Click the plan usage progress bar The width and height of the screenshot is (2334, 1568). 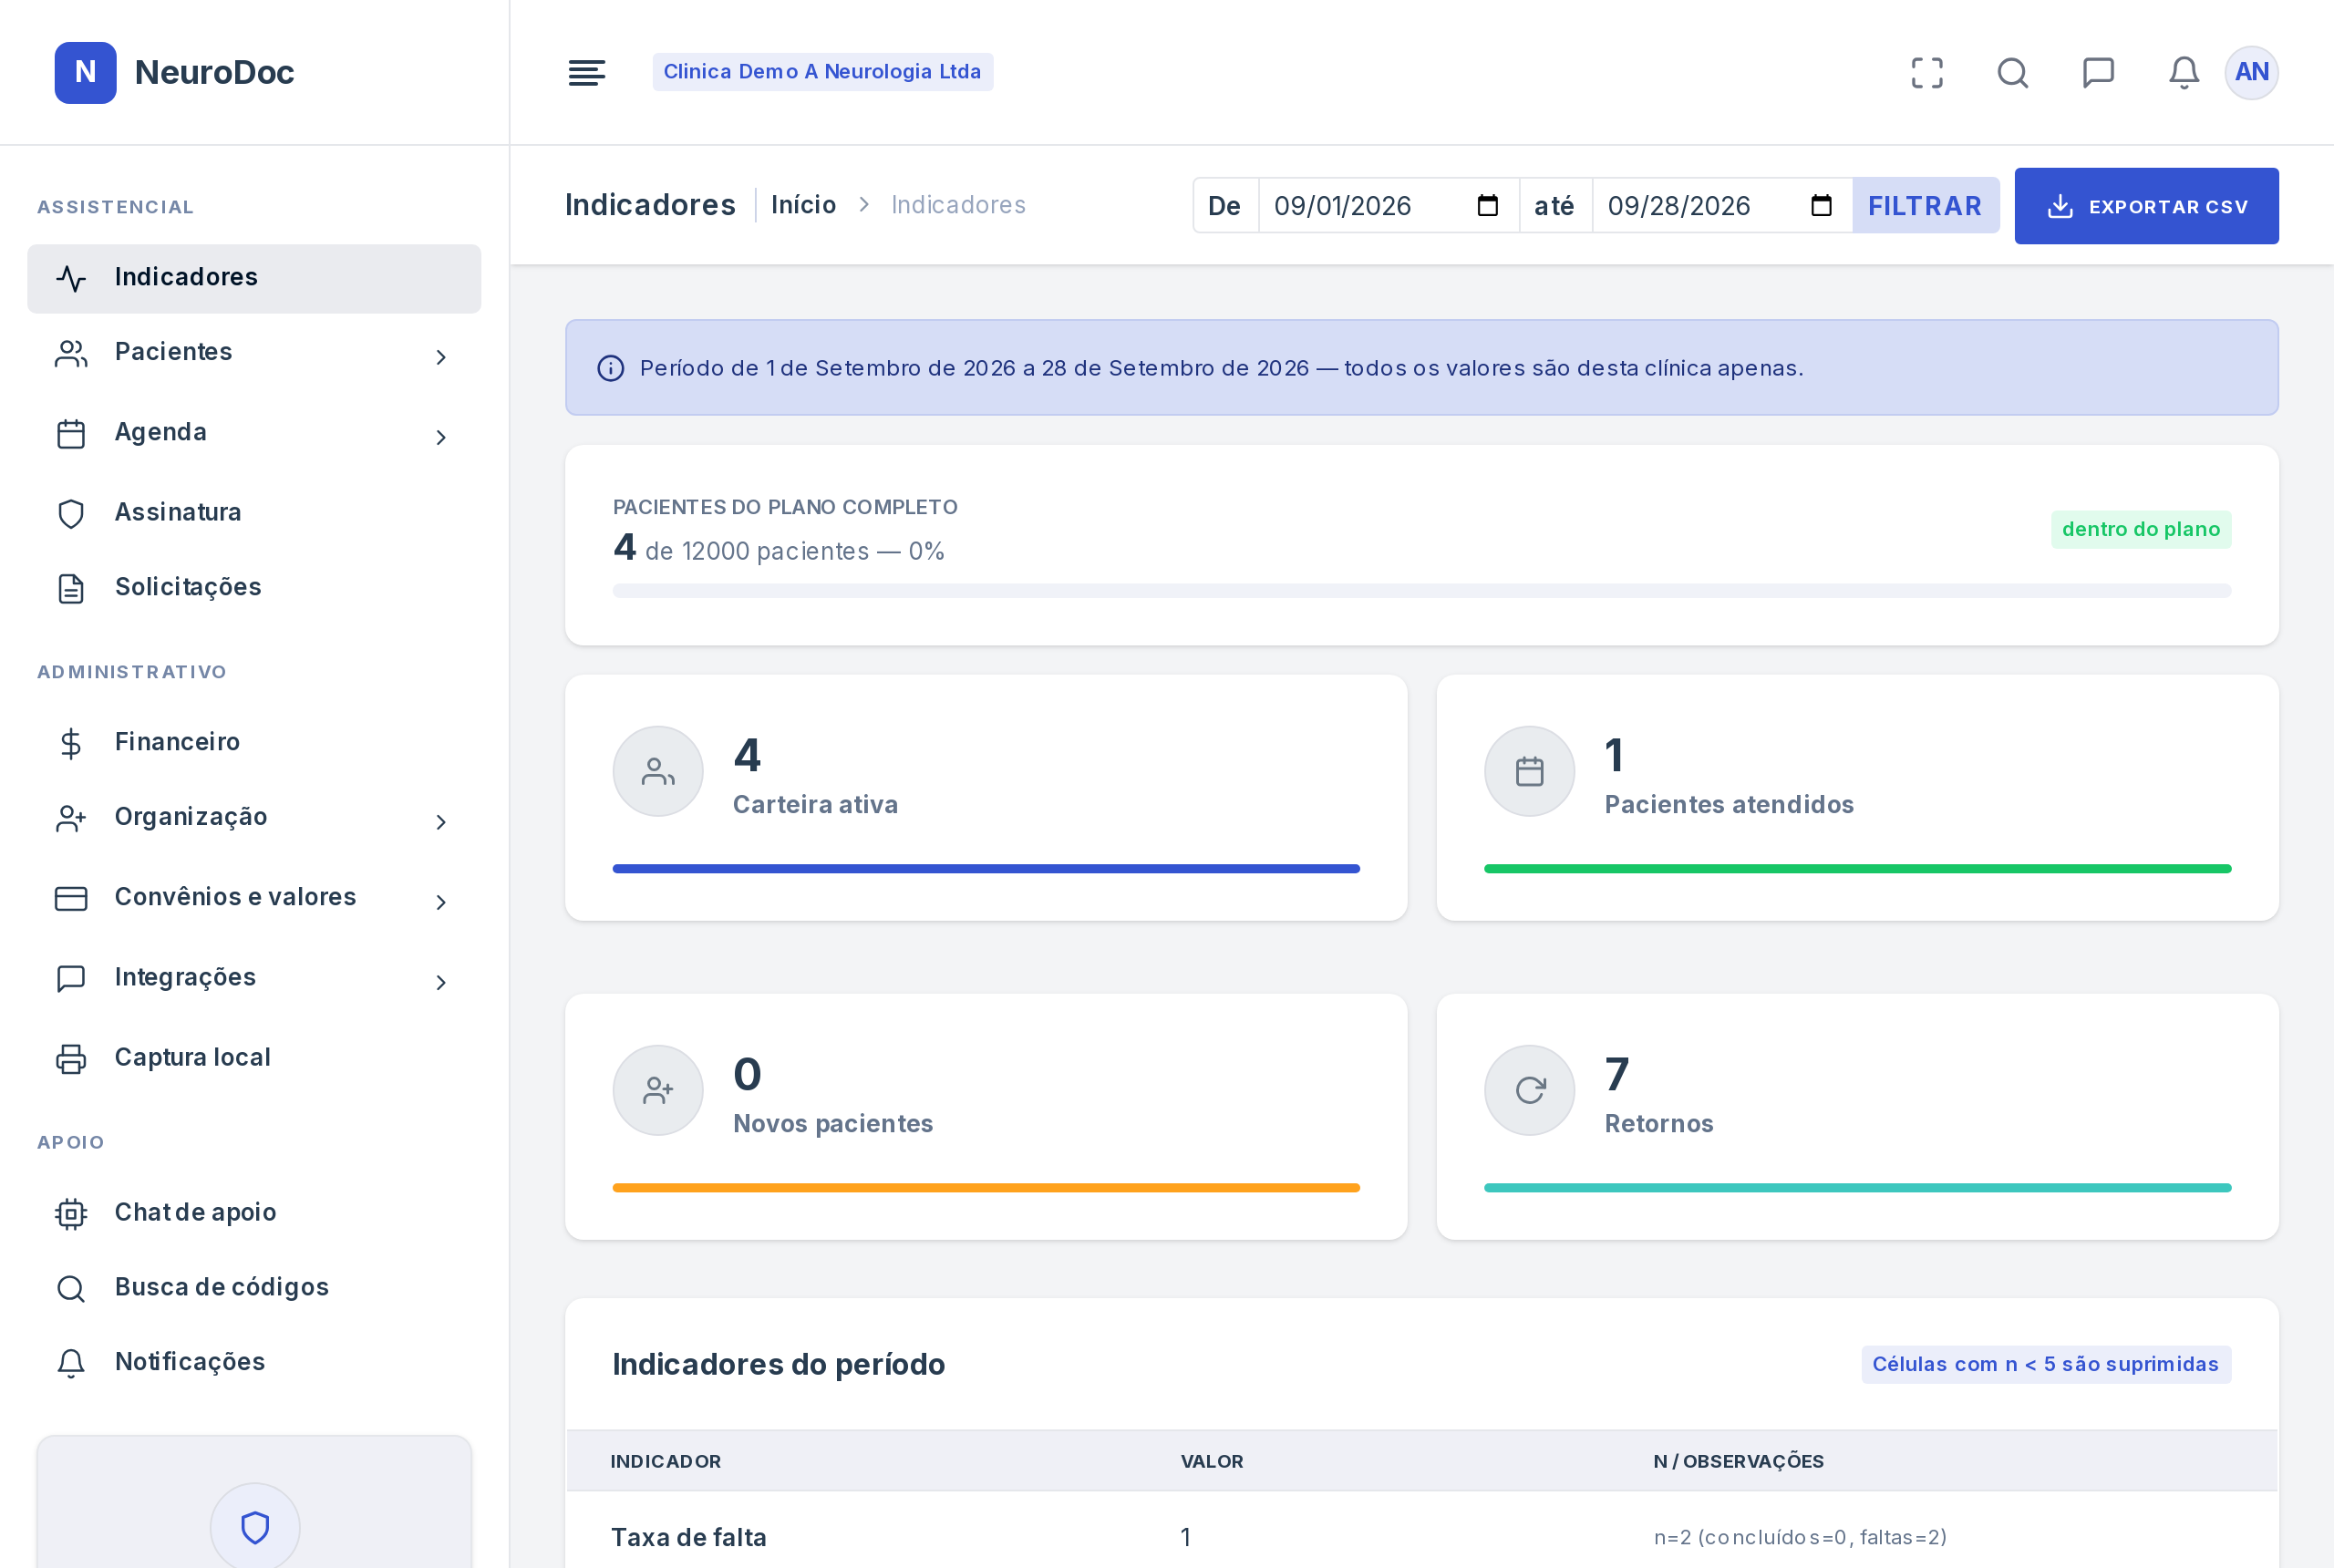(1421, 591)
